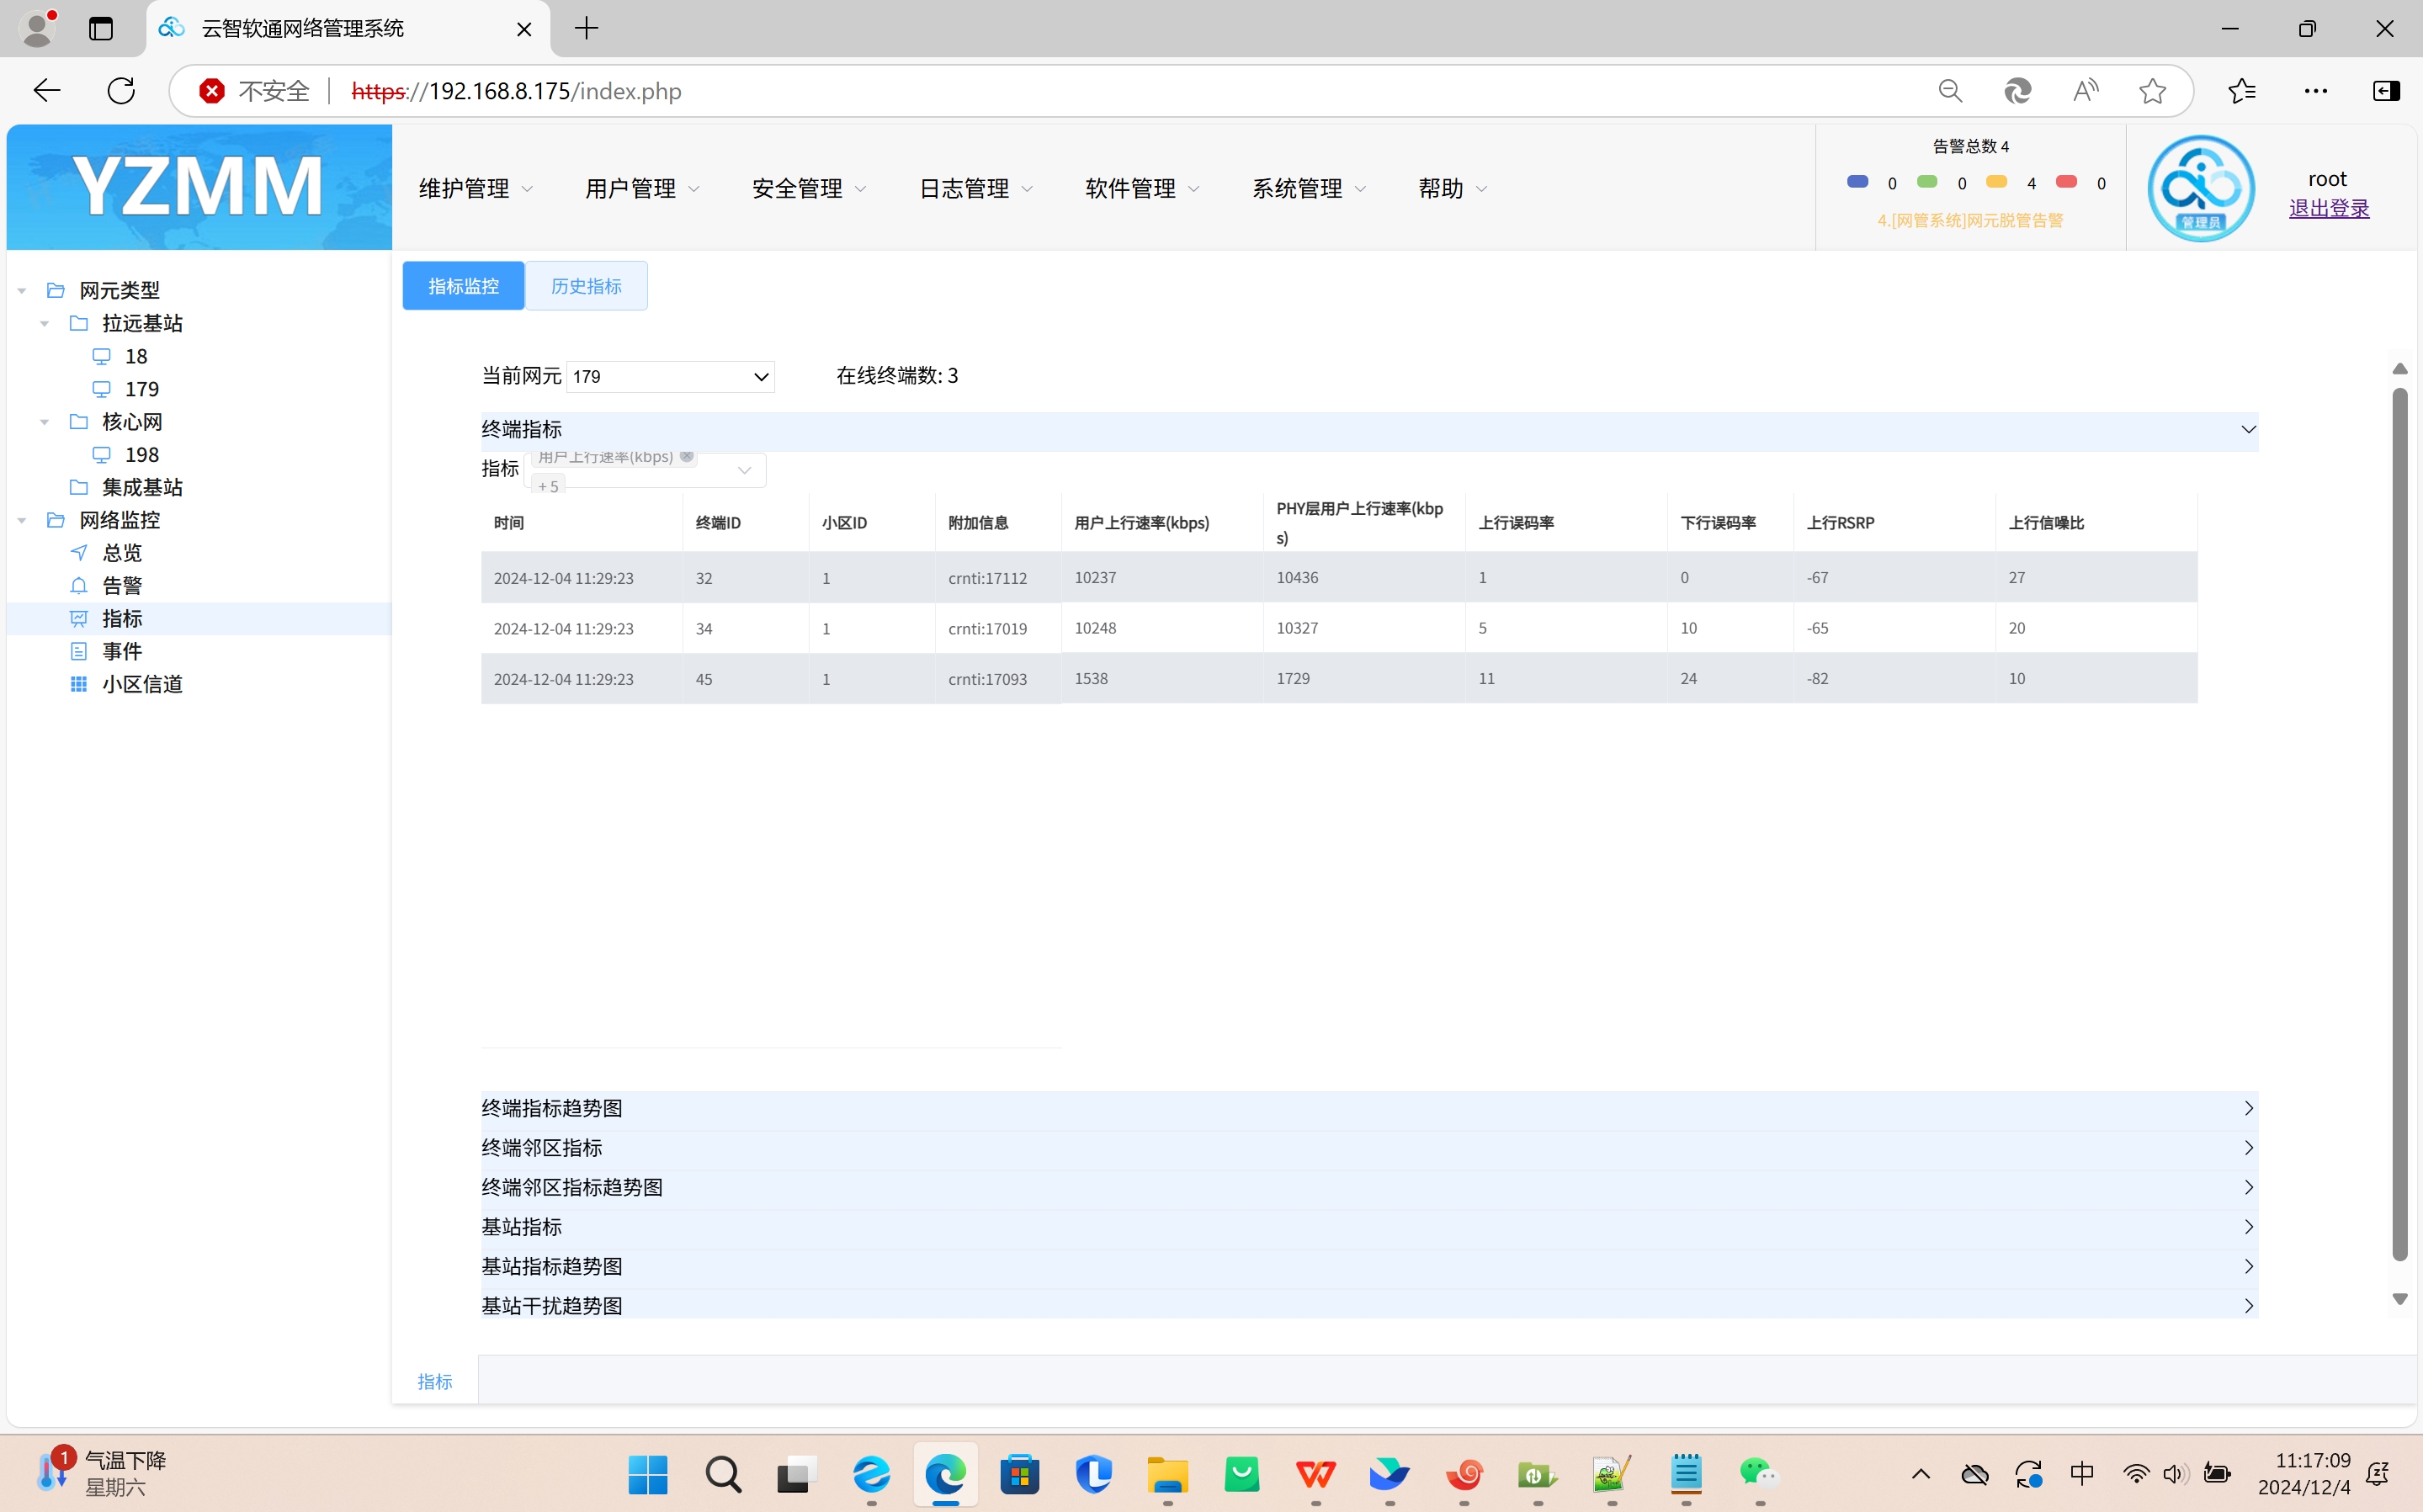Click the blue alarm level indicator
The height and width of the screenshot is (1512, 2423).
pyautogui.click(x=1857, y=182)
